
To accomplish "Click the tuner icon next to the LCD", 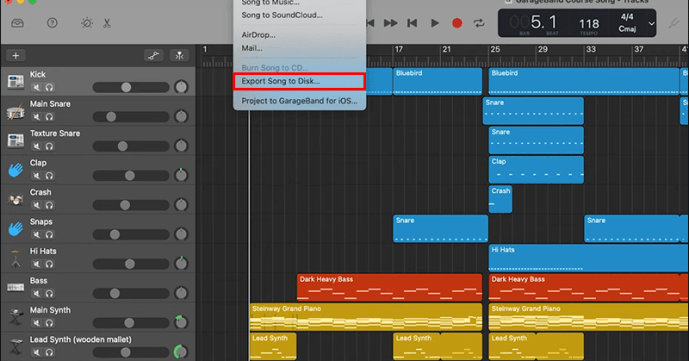I will [674, 23].
